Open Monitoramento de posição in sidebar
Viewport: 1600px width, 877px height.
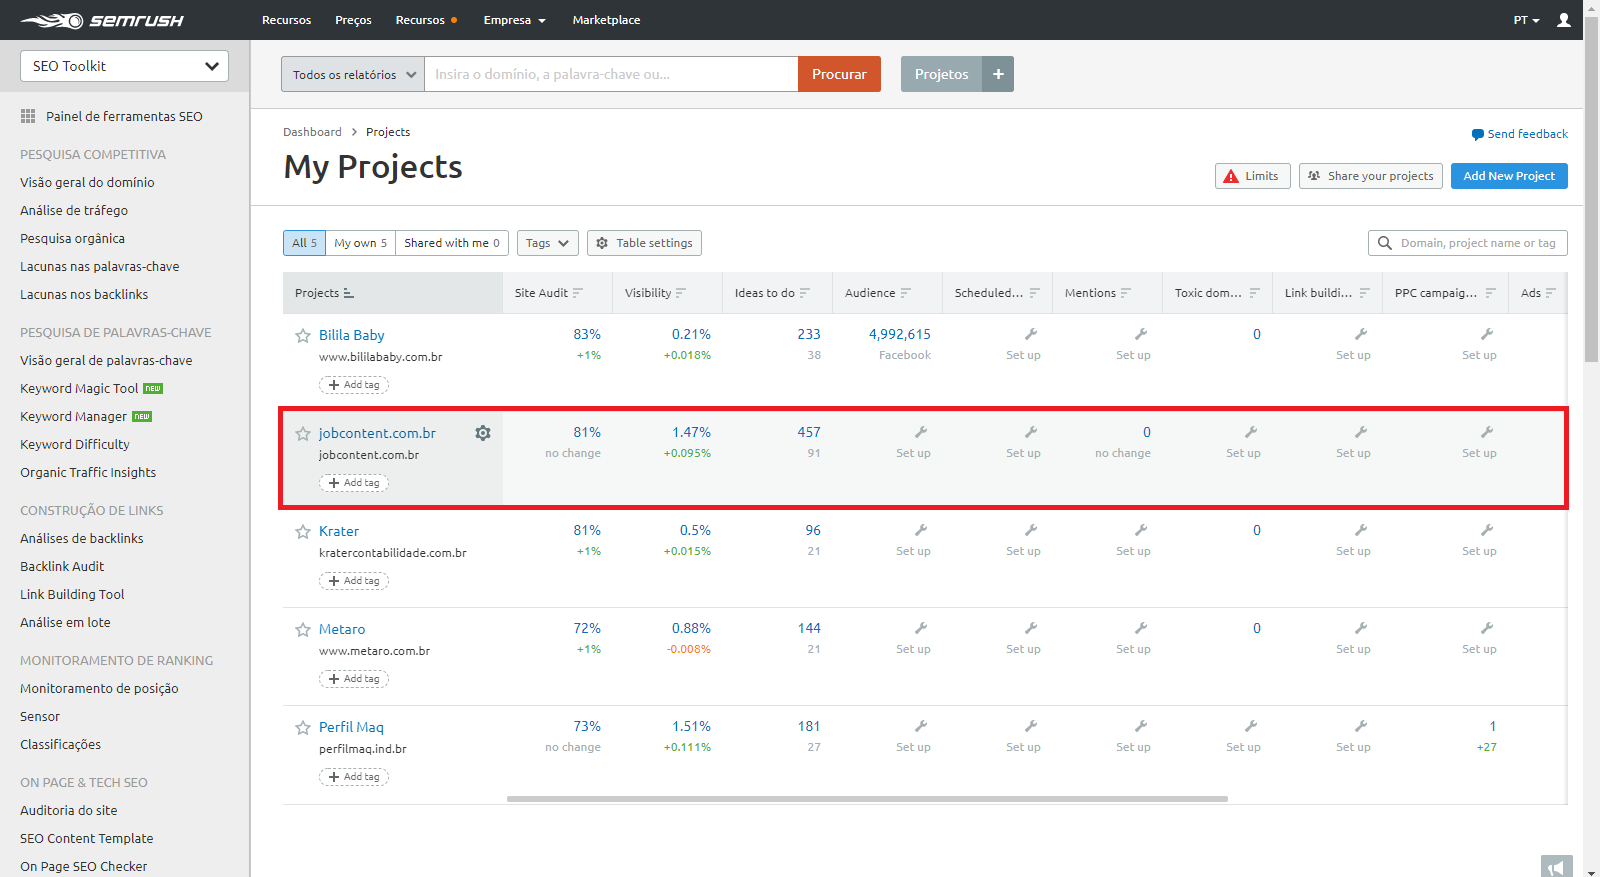pos(99,688)
